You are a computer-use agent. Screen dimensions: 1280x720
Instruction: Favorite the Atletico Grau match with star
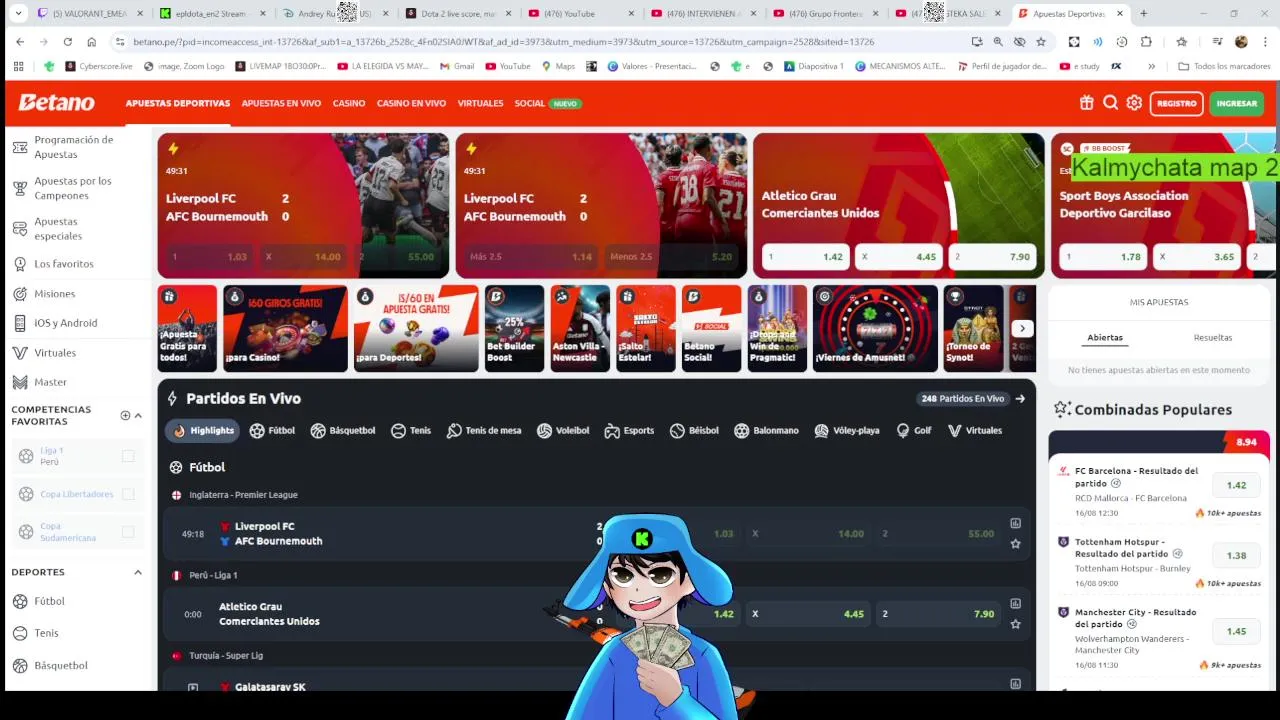(1015, 624)
